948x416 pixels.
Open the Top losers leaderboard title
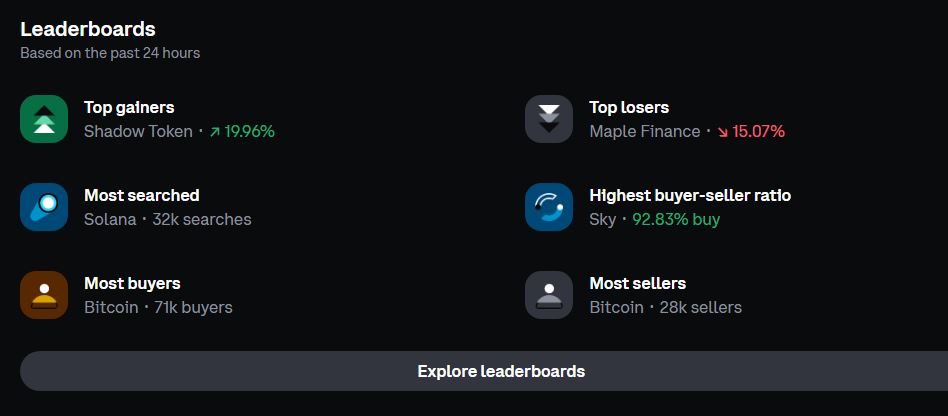(629, 108)
